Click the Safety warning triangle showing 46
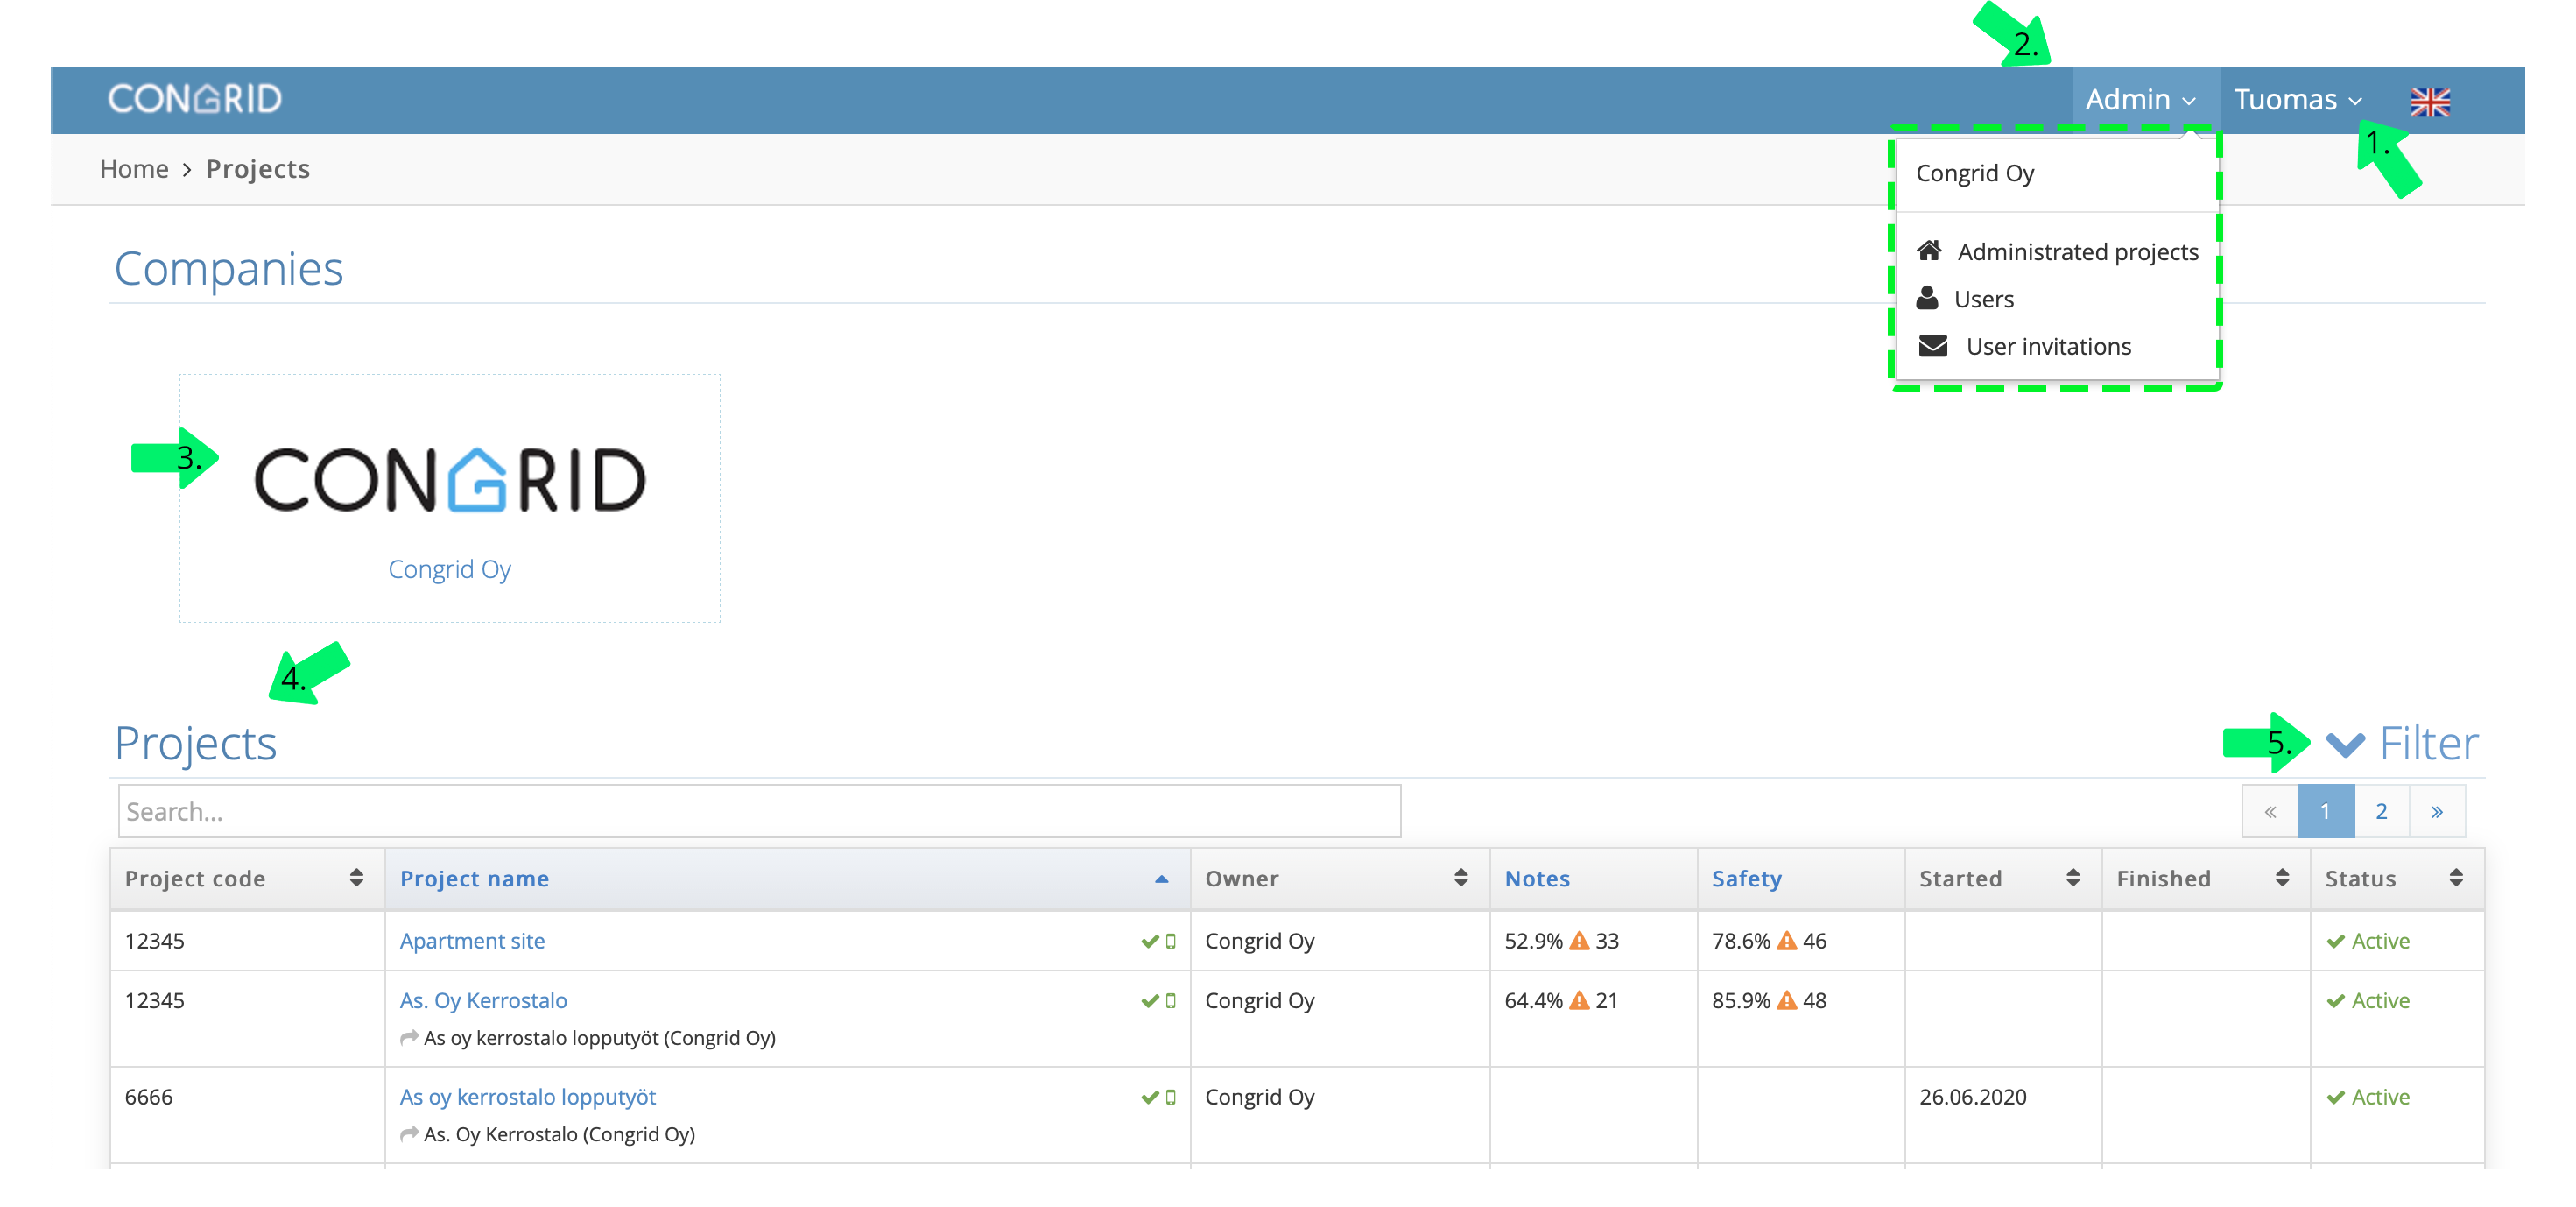2576x1207 pixels. point(1787,941)
